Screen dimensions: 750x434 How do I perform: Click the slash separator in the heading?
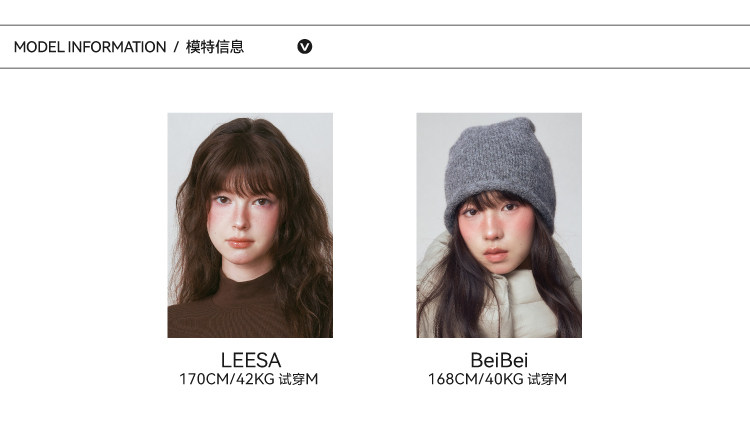176,47
